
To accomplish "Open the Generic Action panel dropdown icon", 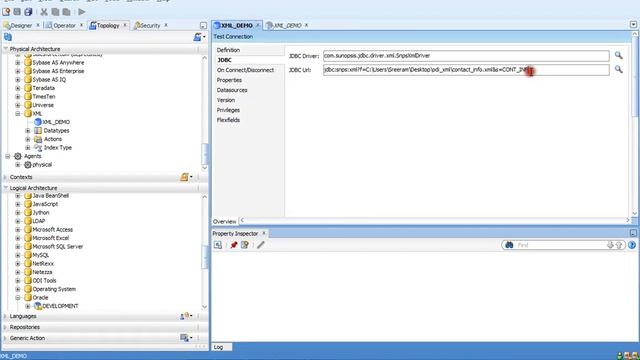I will [x=186, y=338].
